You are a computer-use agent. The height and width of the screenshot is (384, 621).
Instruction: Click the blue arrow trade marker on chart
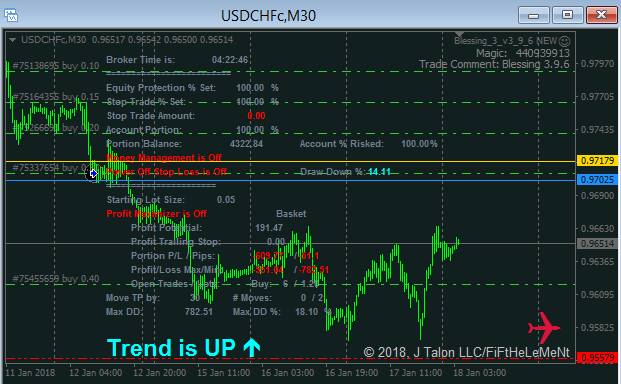pyautogui.click(x=93, y=173)
